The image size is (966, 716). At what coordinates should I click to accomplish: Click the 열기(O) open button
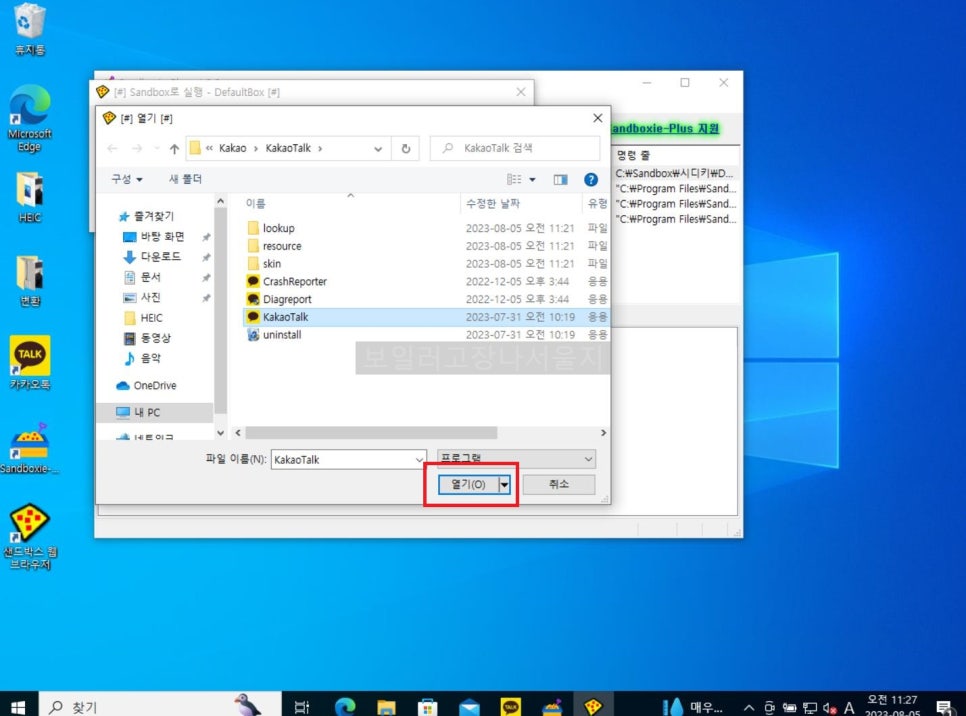pos(468,484)
